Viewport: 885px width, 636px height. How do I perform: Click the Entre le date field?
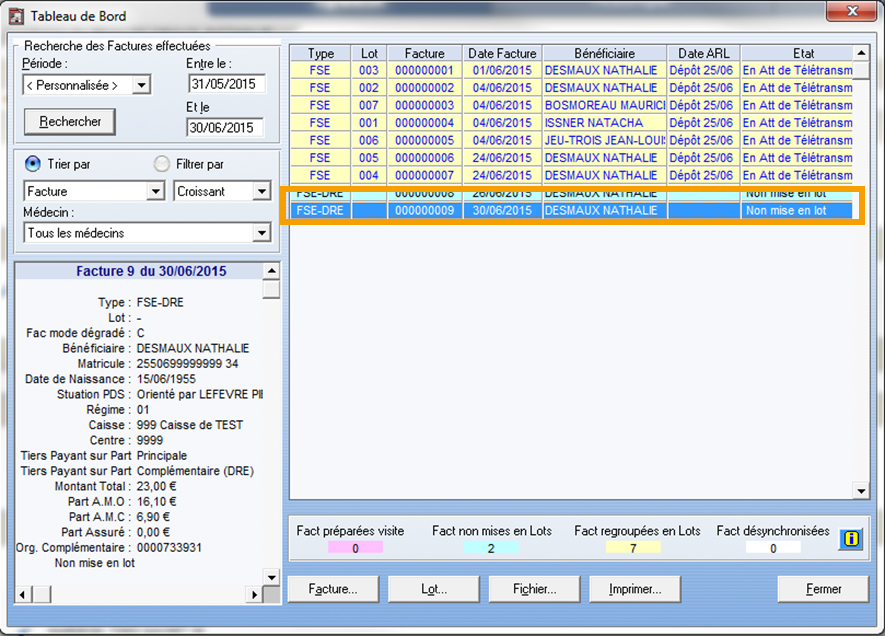tap(226, 84)
